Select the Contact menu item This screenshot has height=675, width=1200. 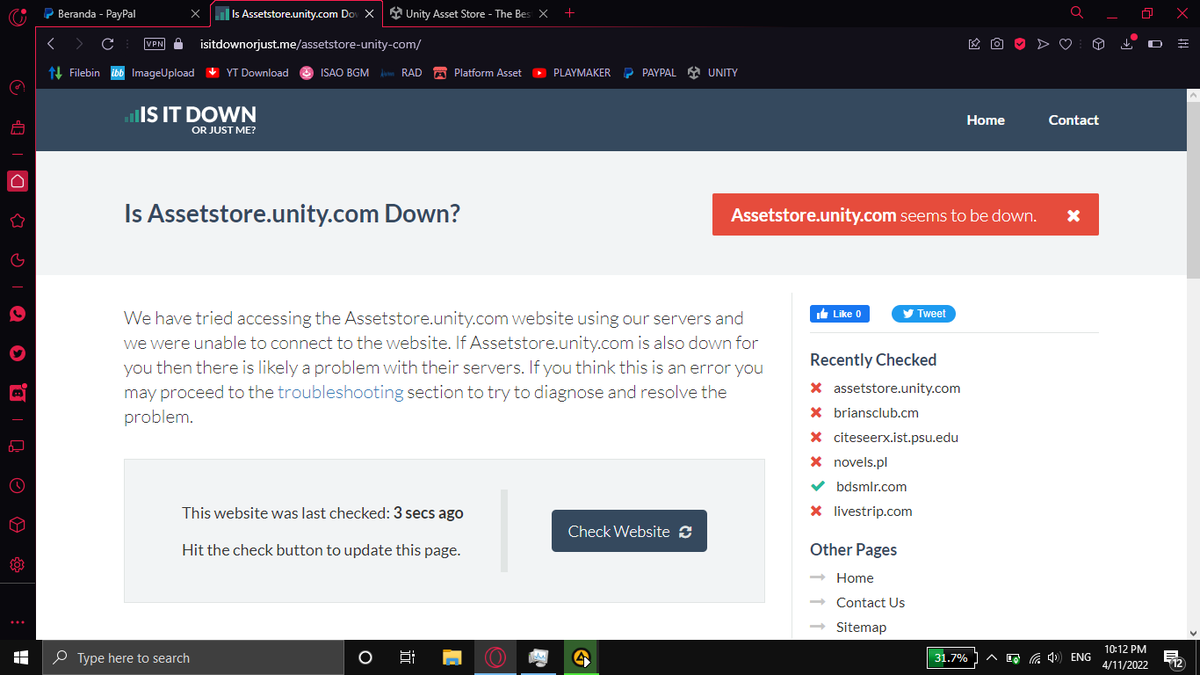click(x=1073, y=120)
